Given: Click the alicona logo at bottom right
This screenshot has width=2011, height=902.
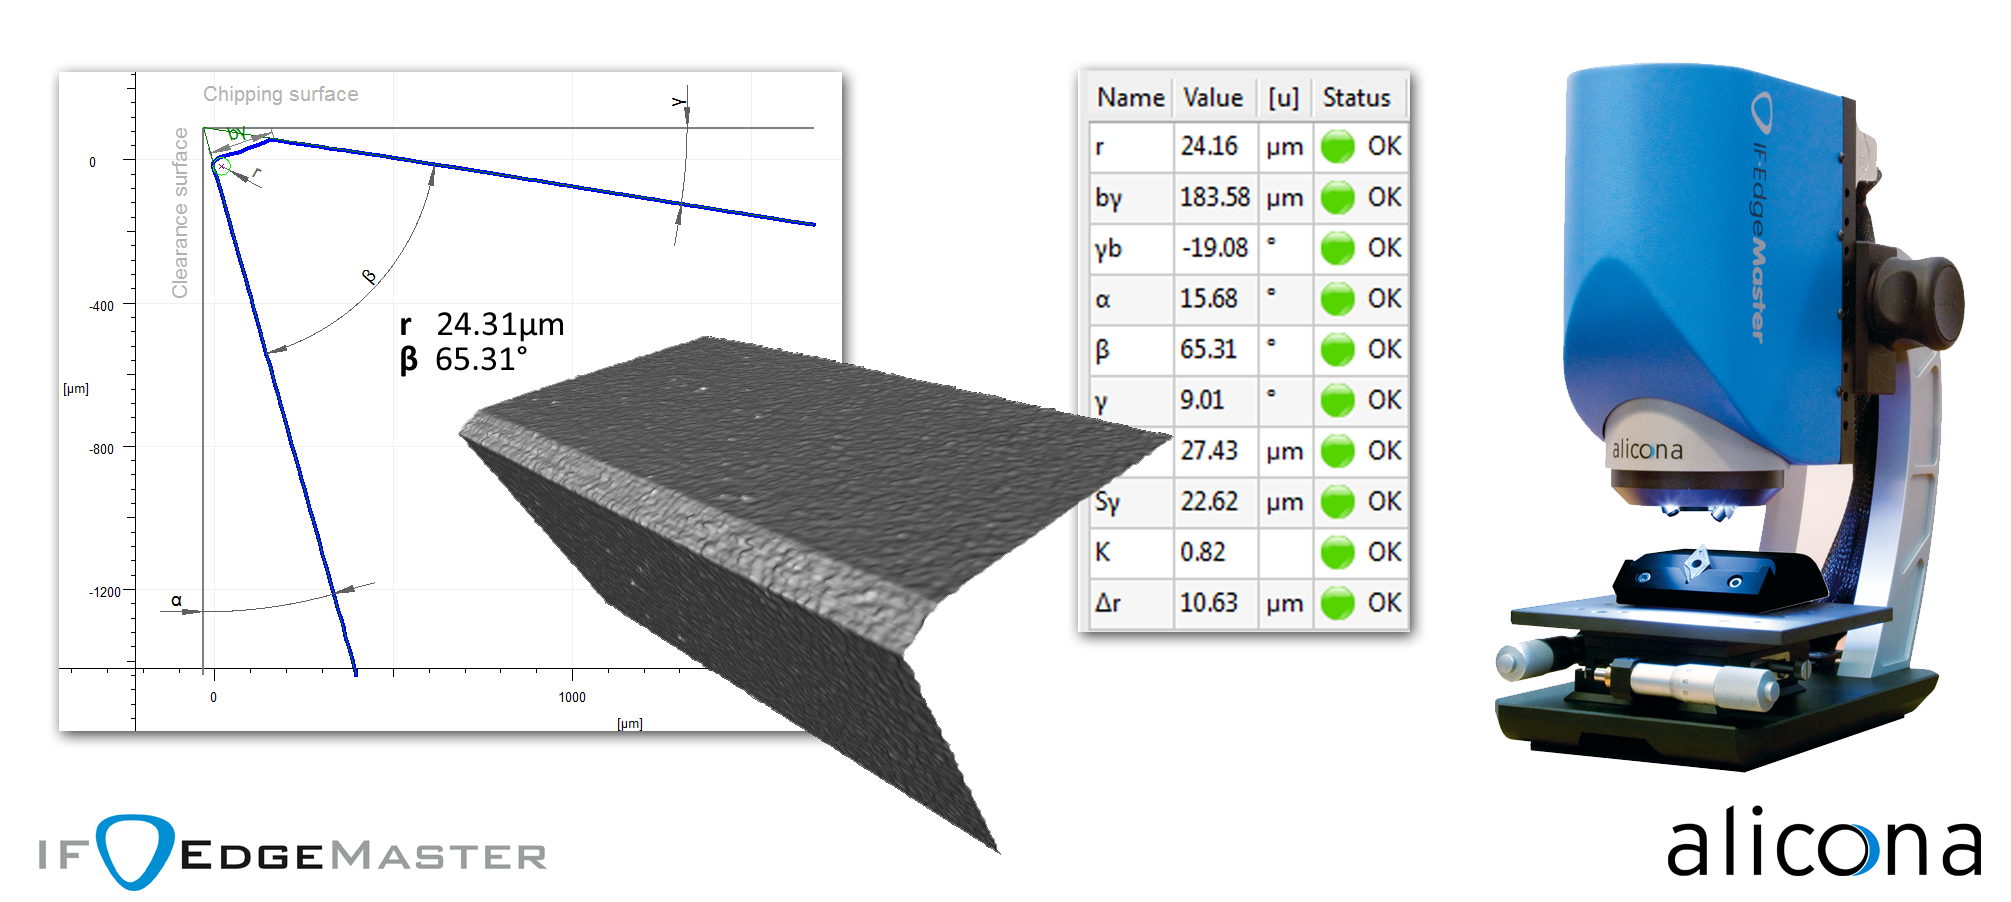Looking at the screenshot, I should click(x=1822, y=845).
